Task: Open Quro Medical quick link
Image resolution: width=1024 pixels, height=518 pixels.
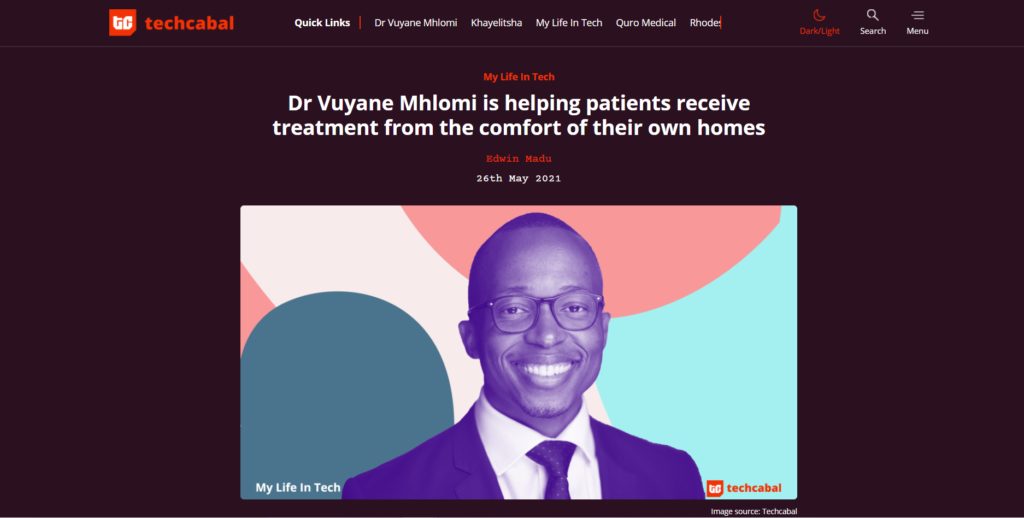Action: pos(646,23)
